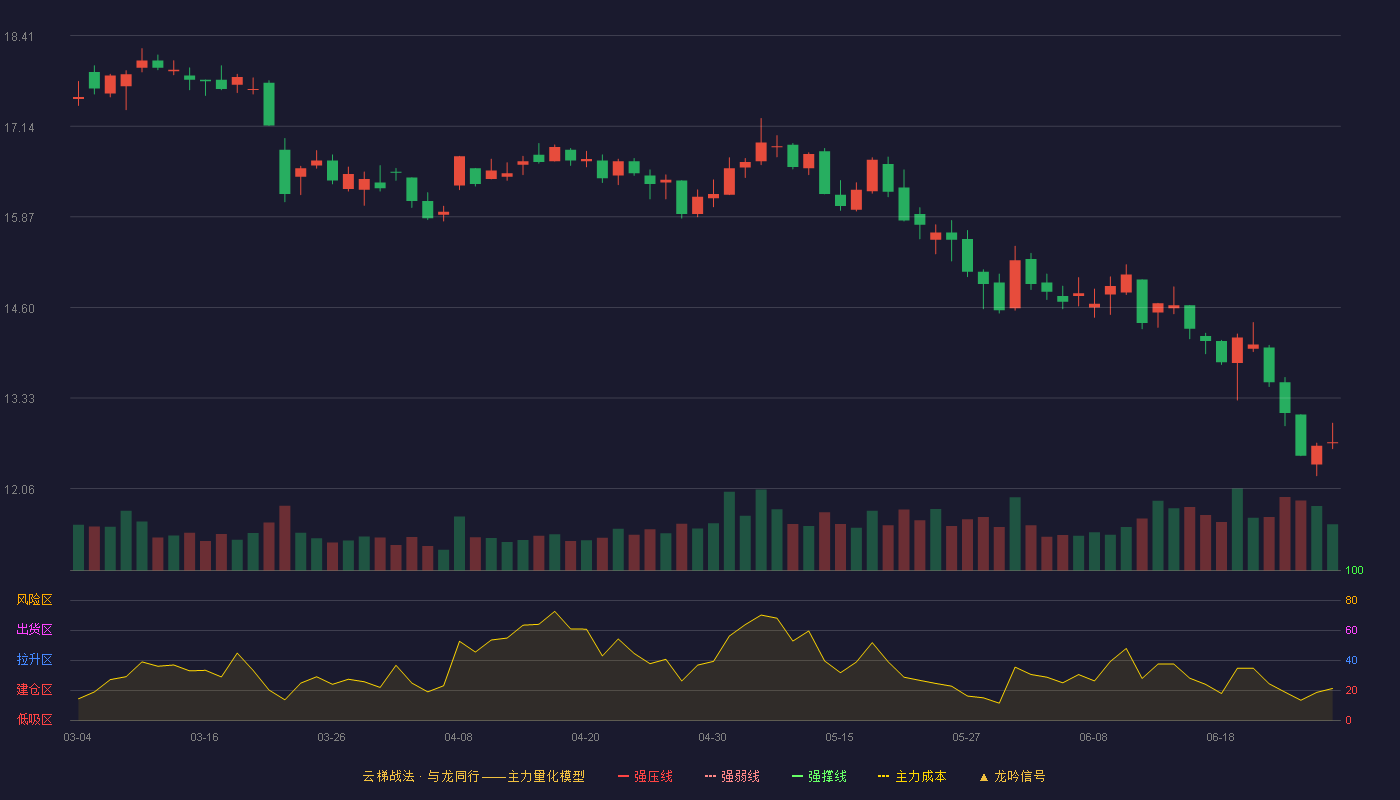Toggle the 强压线 legend item
The image size is (1400, 800).
[645, 776]
